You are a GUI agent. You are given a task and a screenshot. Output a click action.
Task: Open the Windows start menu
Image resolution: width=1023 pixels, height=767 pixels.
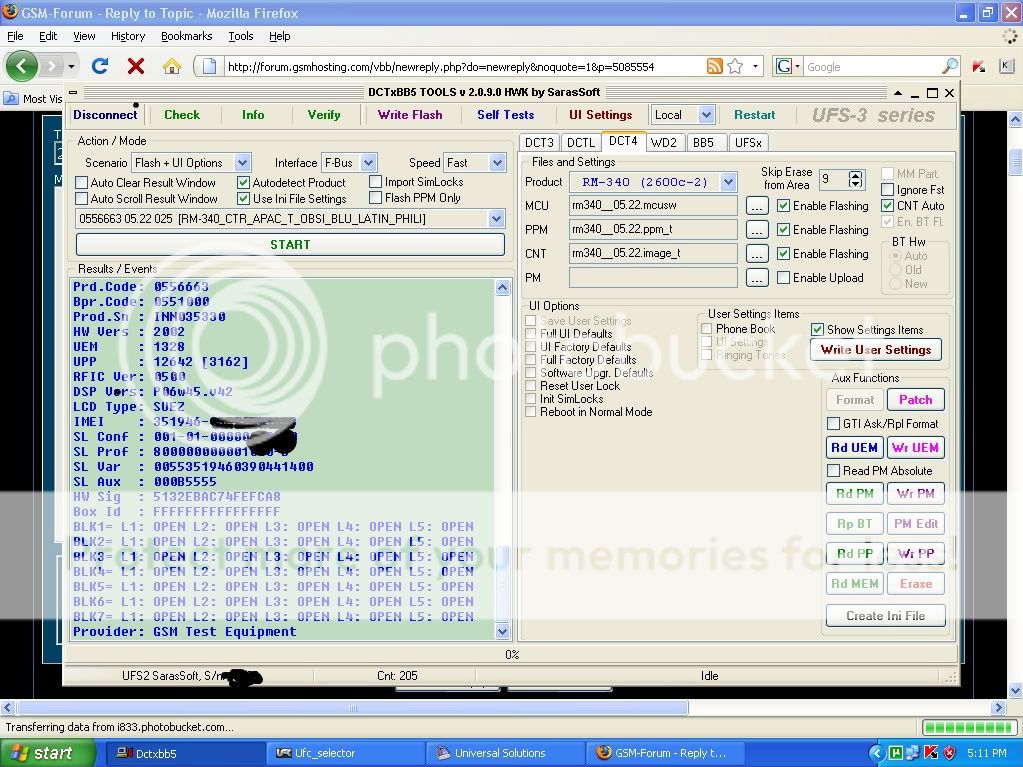tap(48, 753)
